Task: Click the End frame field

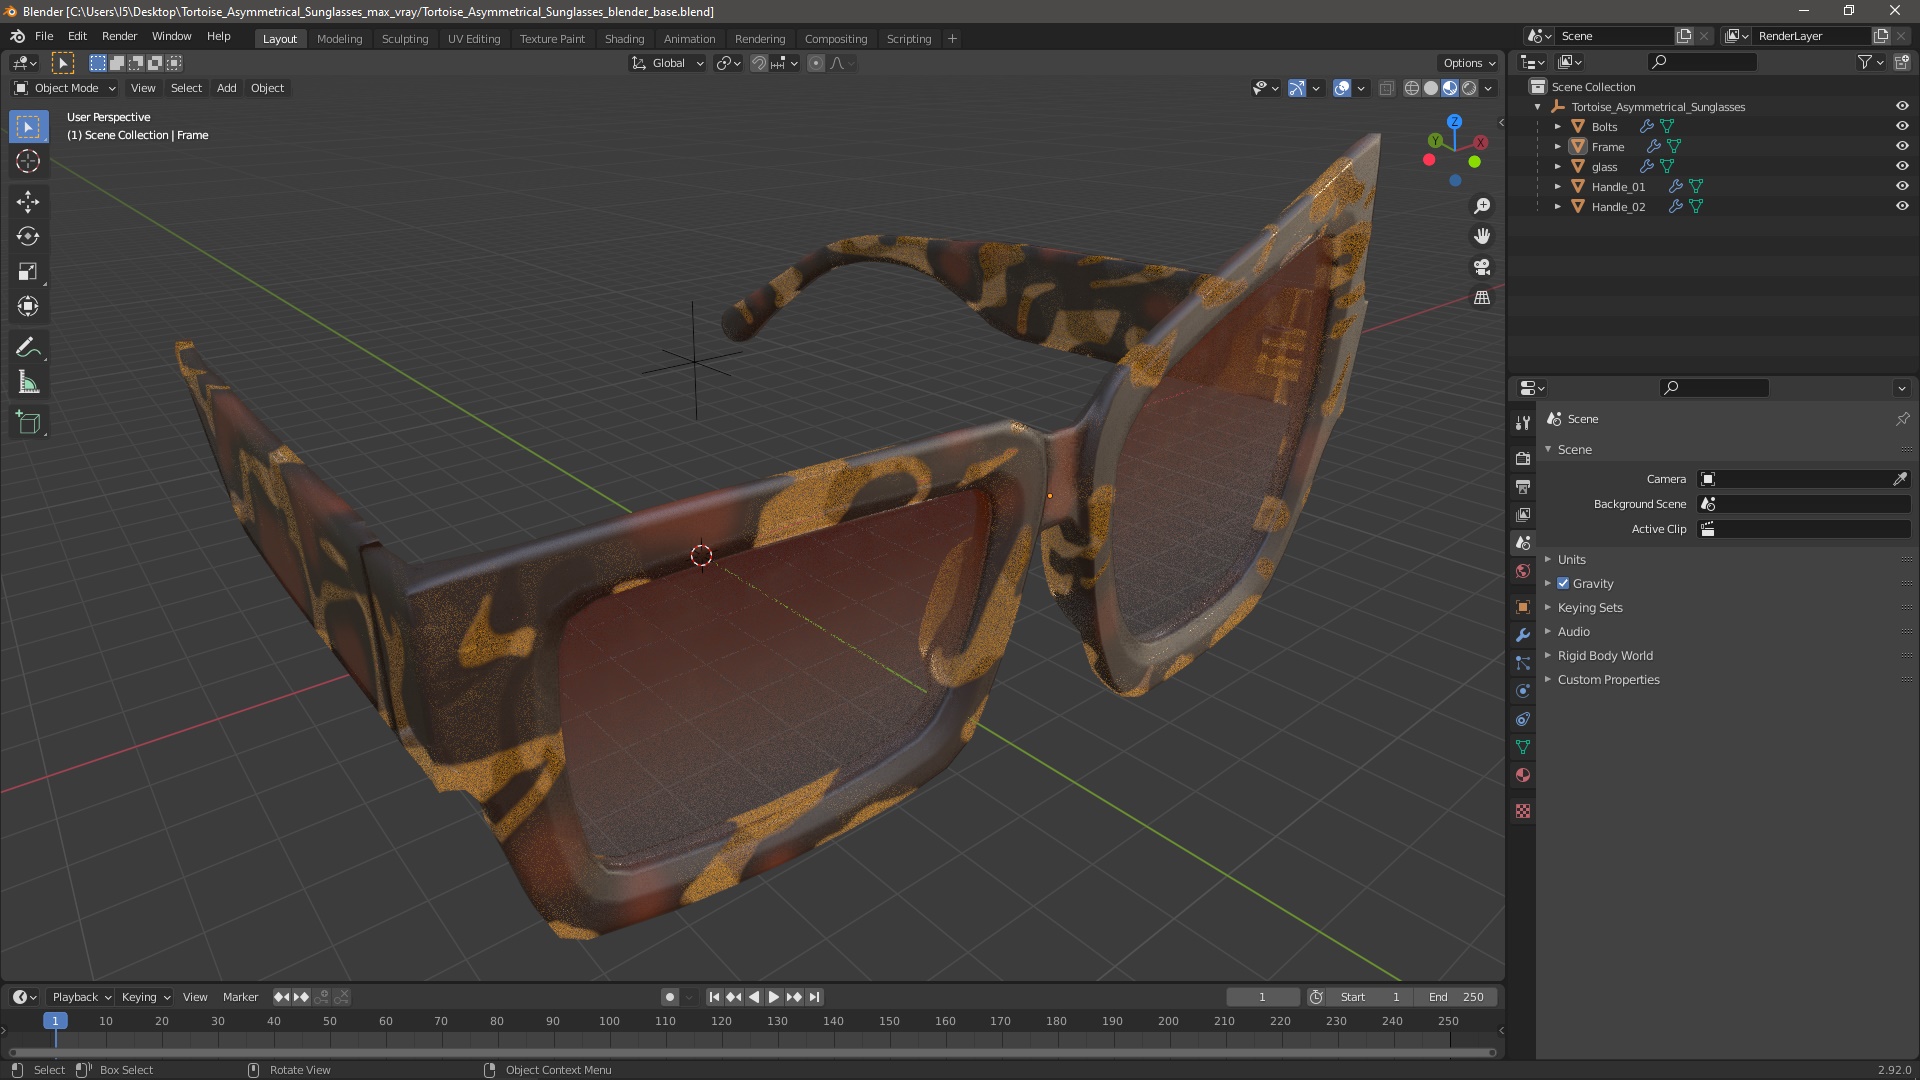Action: [1456, 997]
